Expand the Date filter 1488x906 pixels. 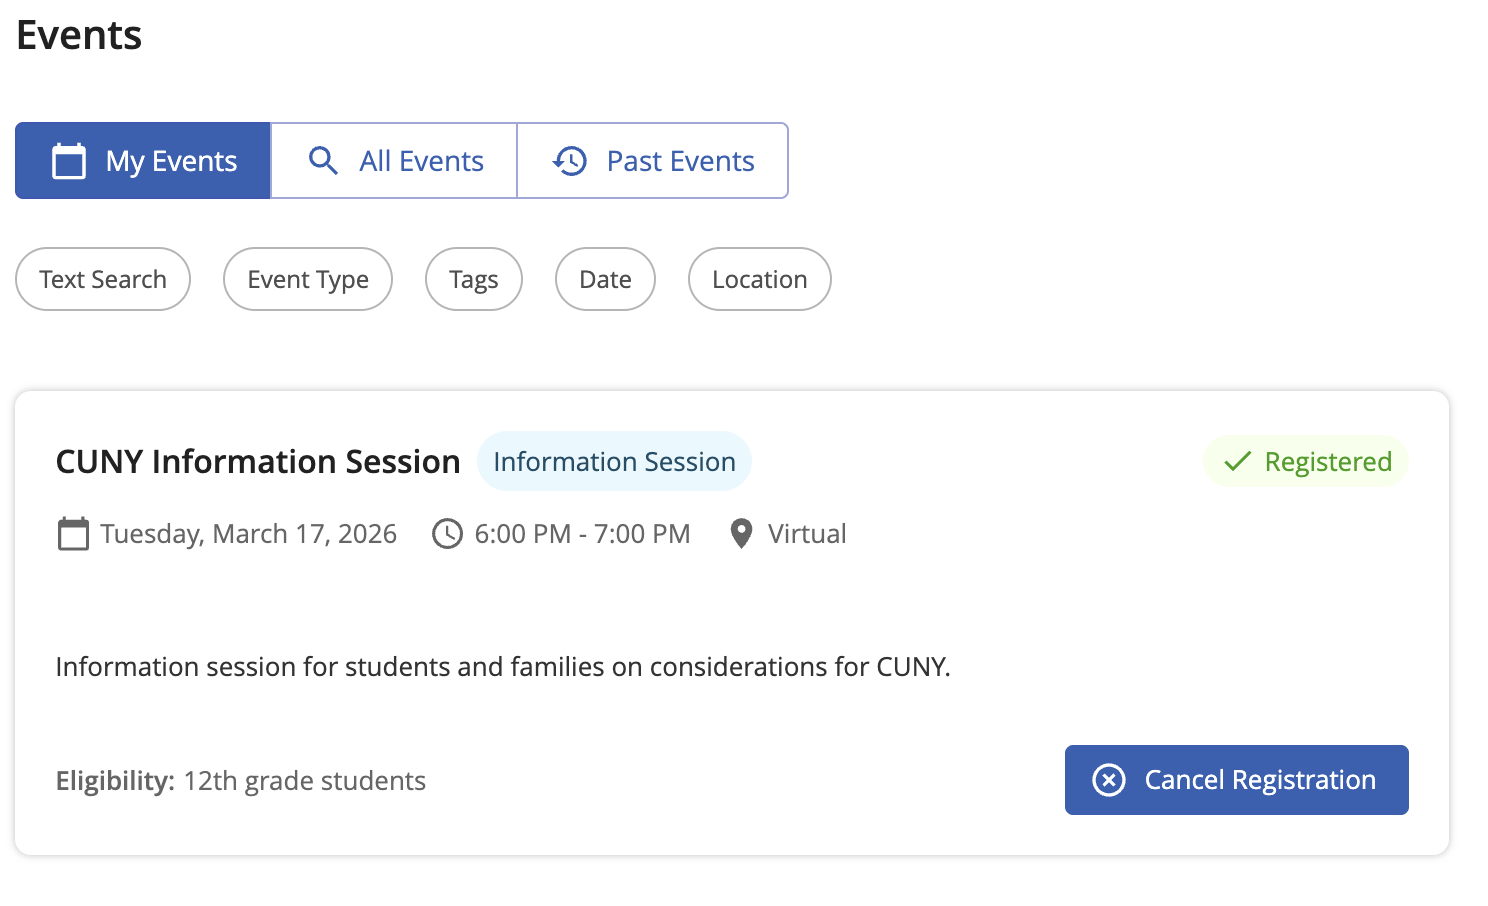[605, 279]
